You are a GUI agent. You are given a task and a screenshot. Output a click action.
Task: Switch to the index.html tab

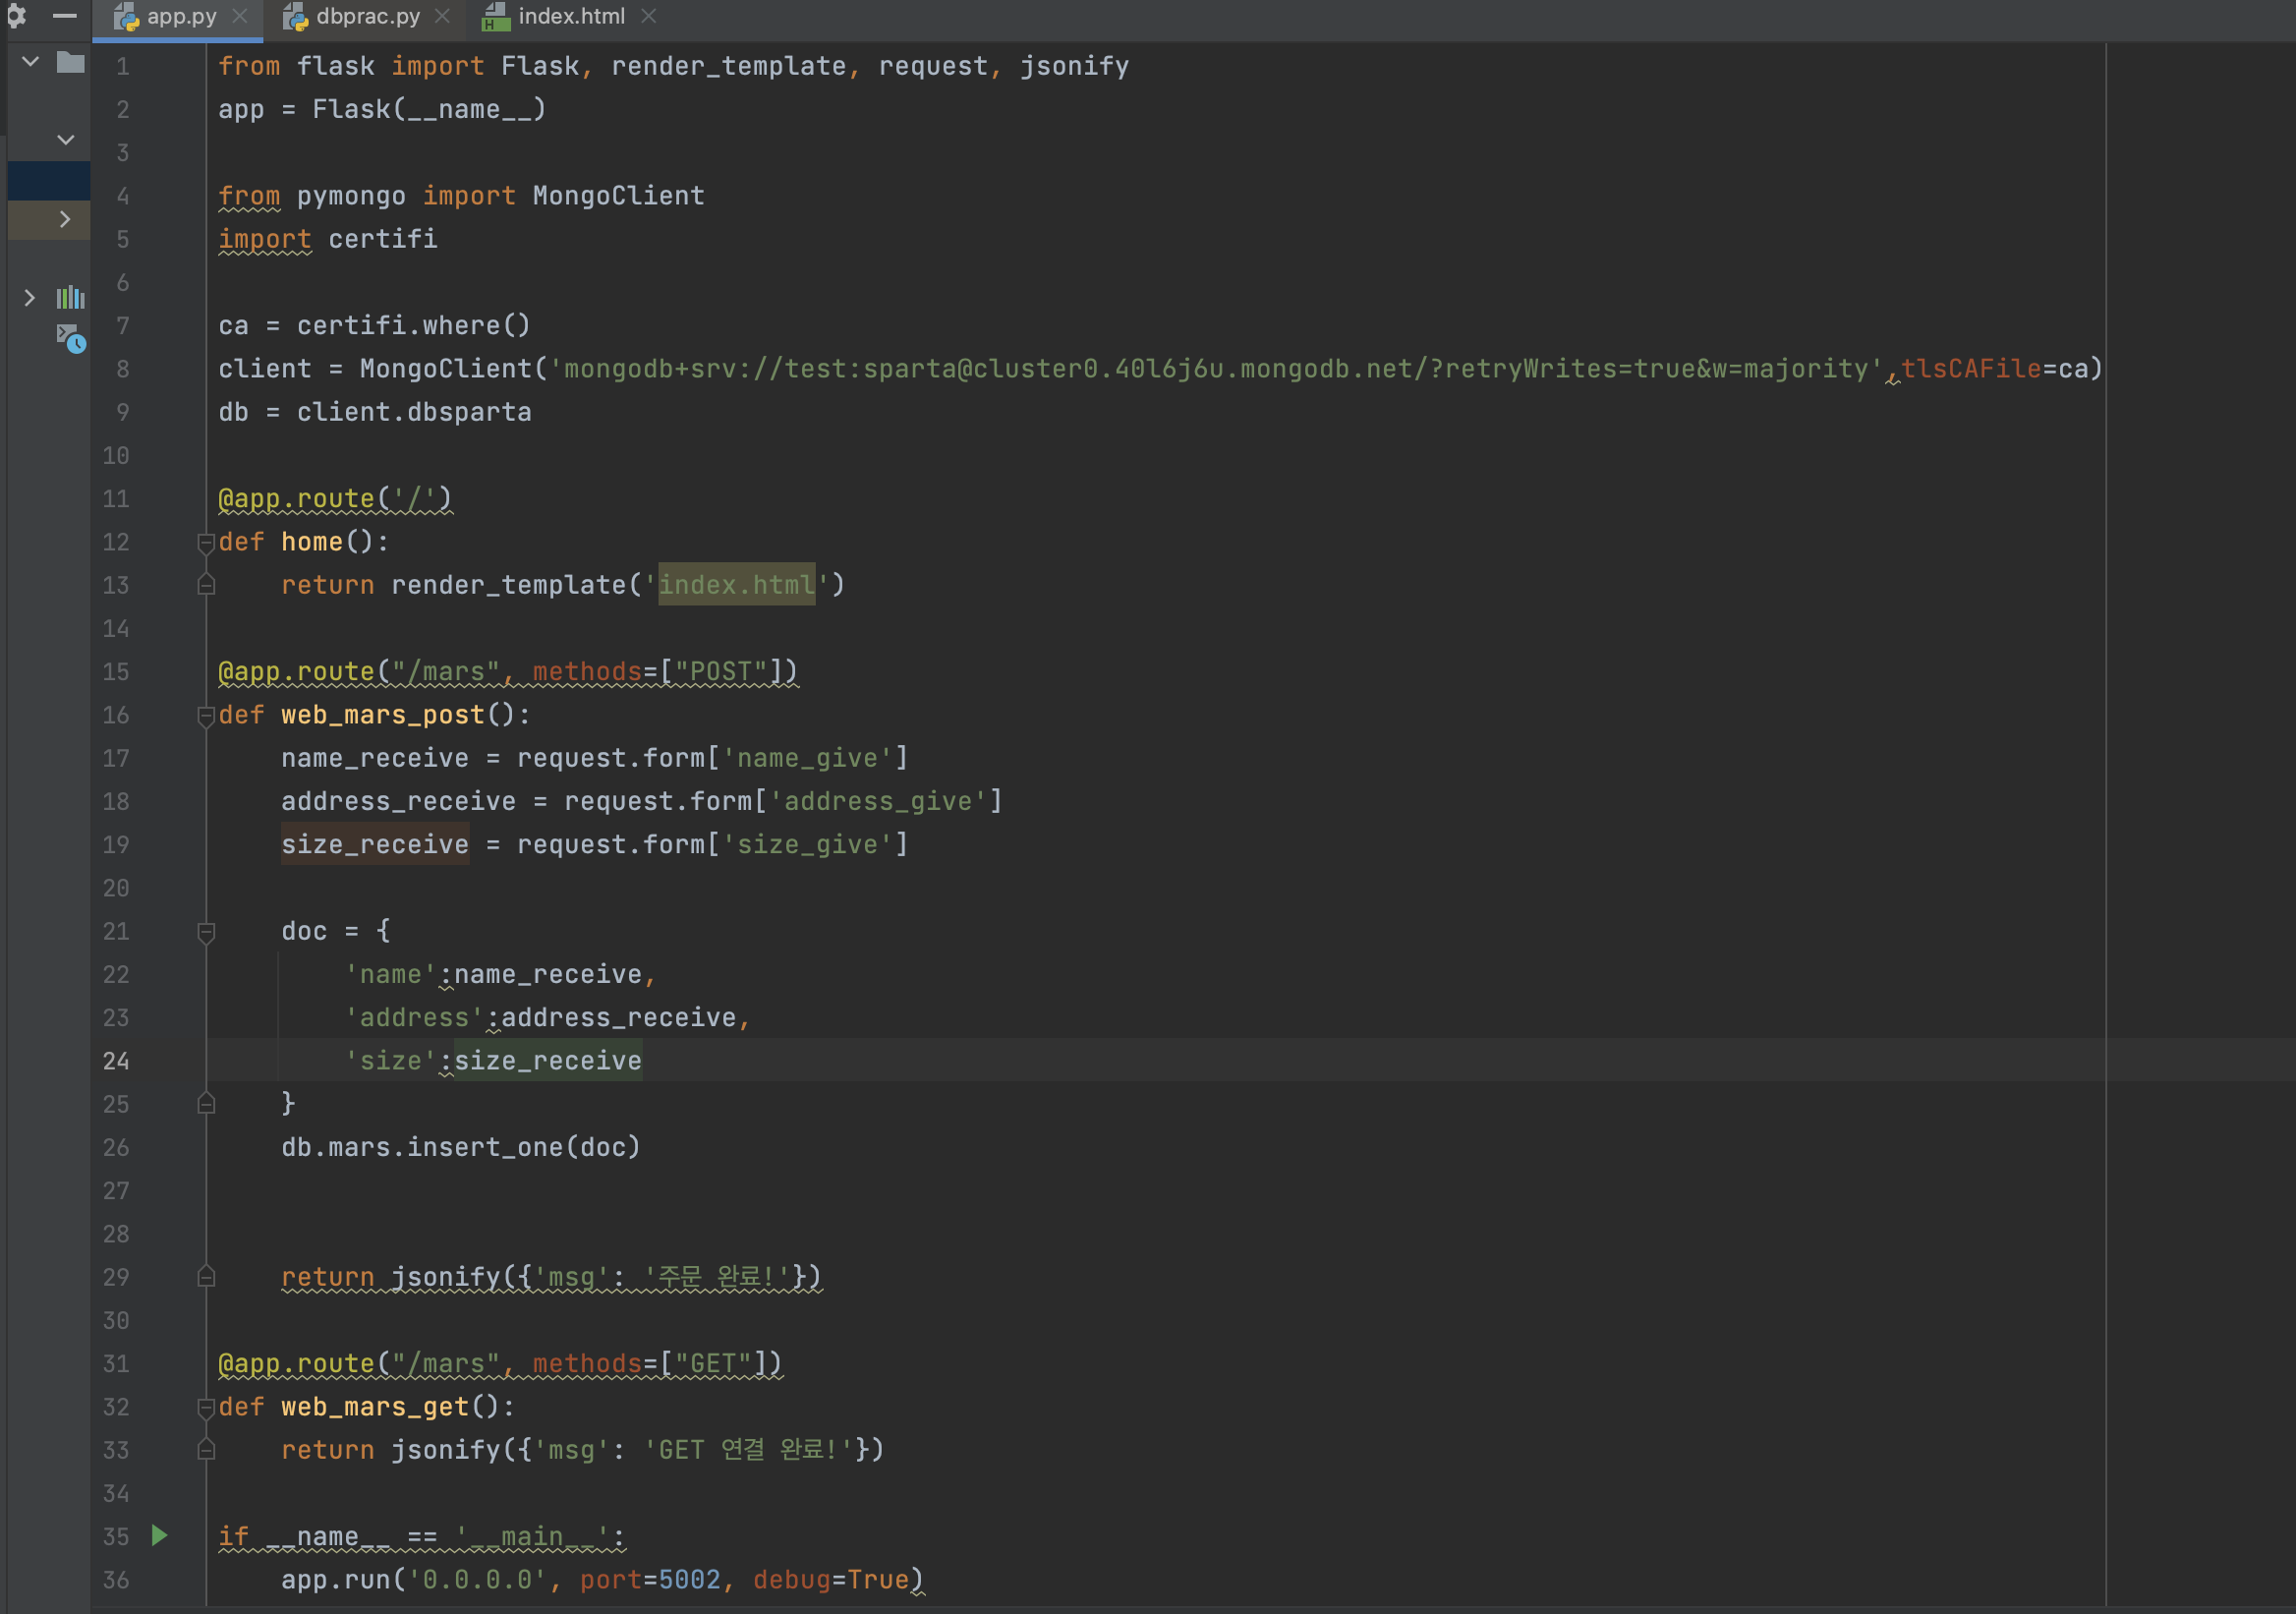(x=571, y=16)
